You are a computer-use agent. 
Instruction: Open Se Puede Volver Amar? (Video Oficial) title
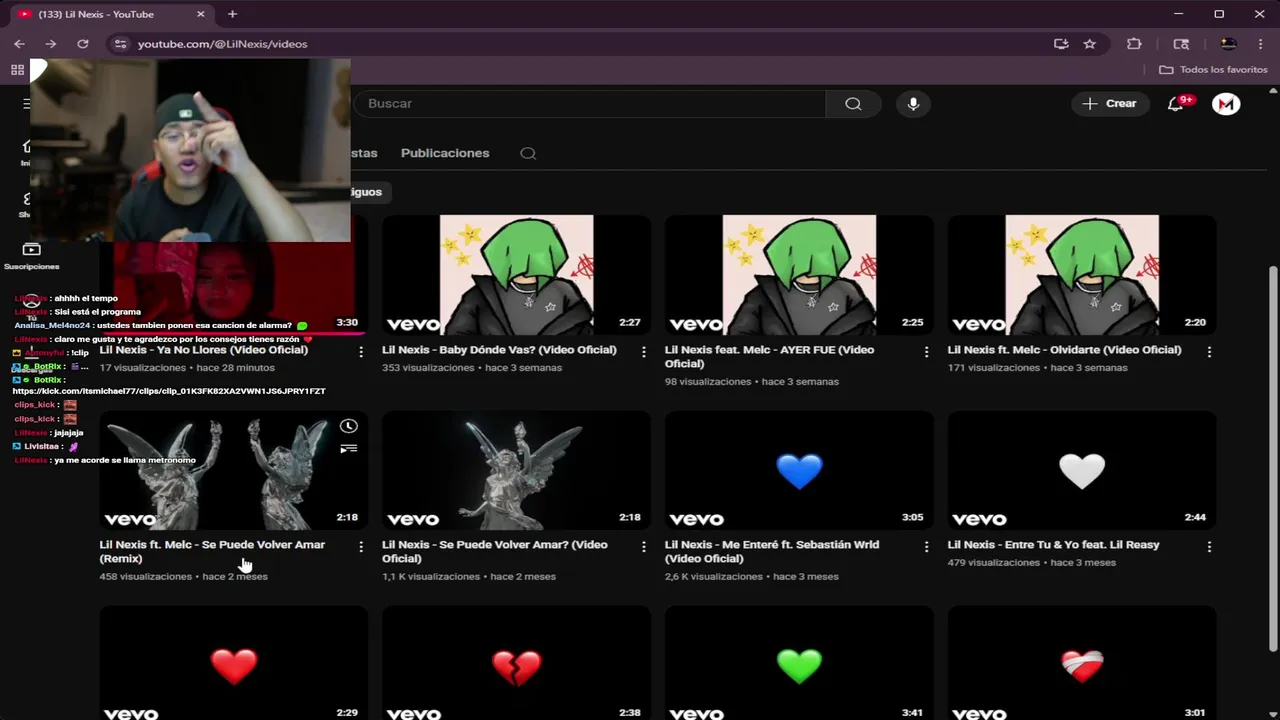click(x=495, y=552)
